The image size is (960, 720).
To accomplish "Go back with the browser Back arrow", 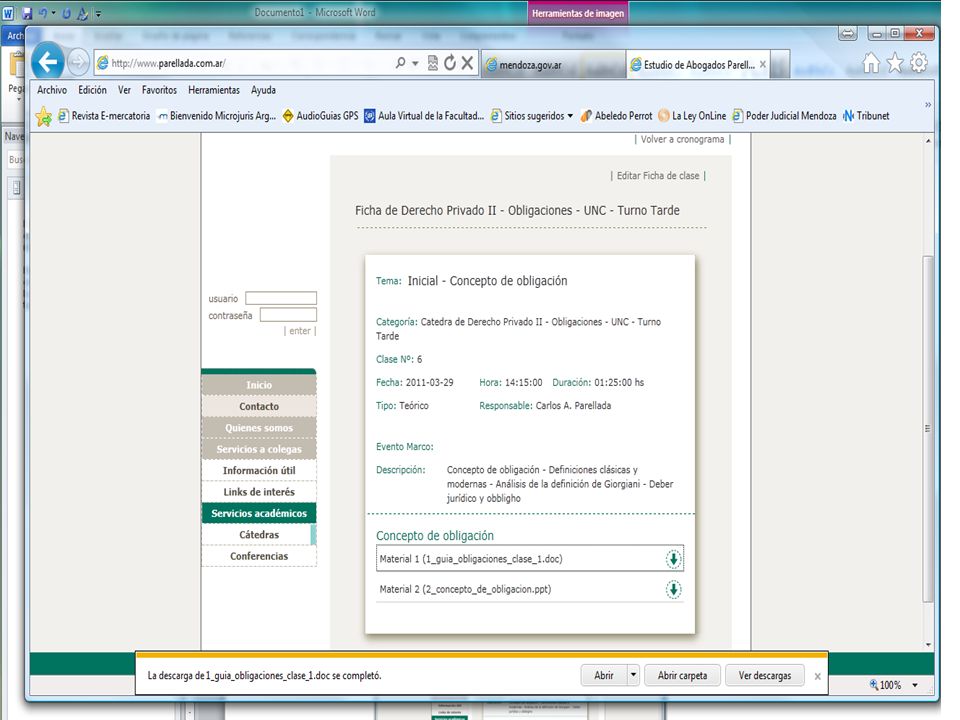I will 48,62.
